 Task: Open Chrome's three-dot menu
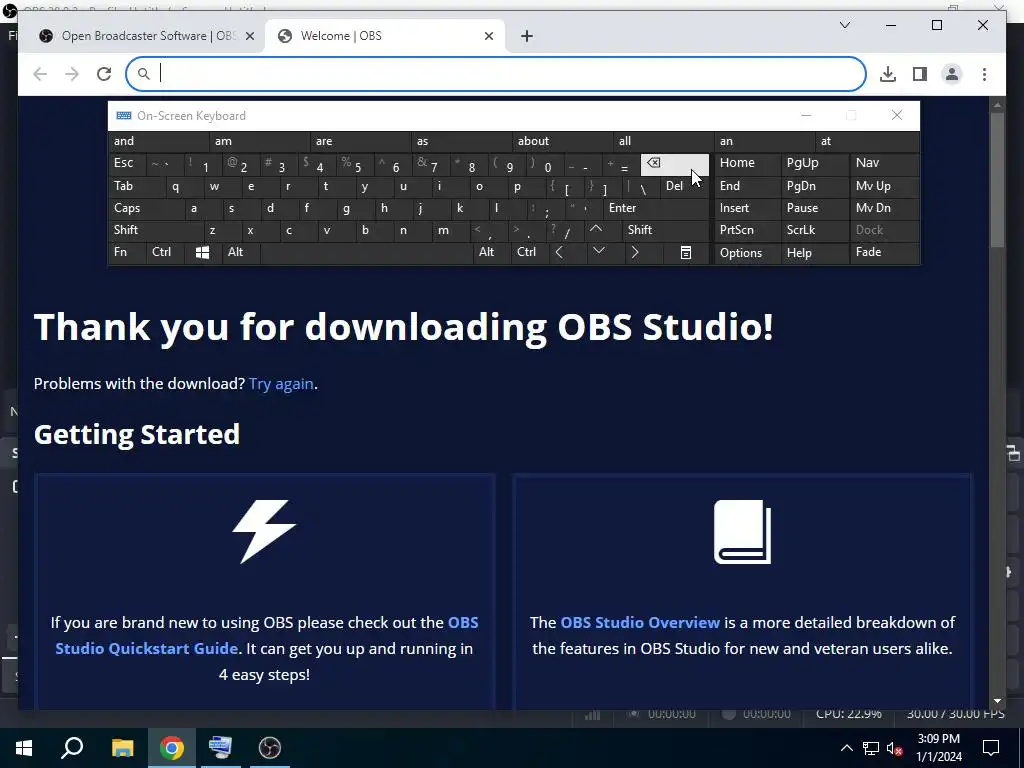984,74
